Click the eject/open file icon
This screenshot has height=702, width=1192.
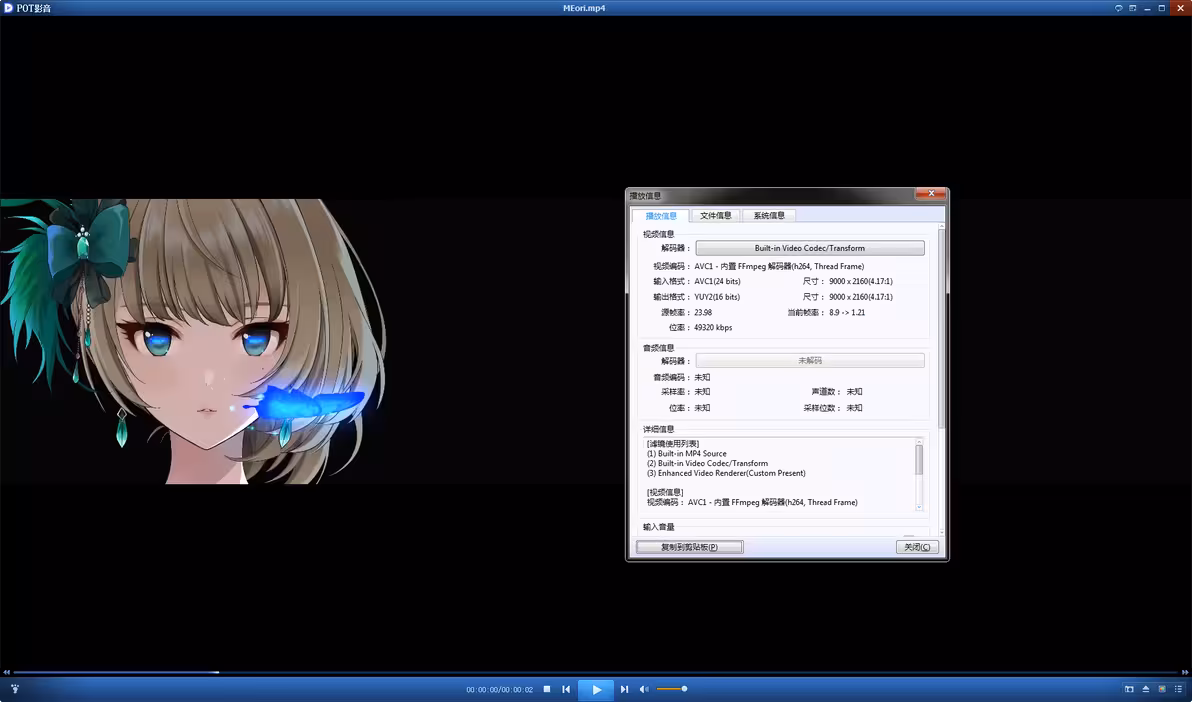[x=1146, y=689]
